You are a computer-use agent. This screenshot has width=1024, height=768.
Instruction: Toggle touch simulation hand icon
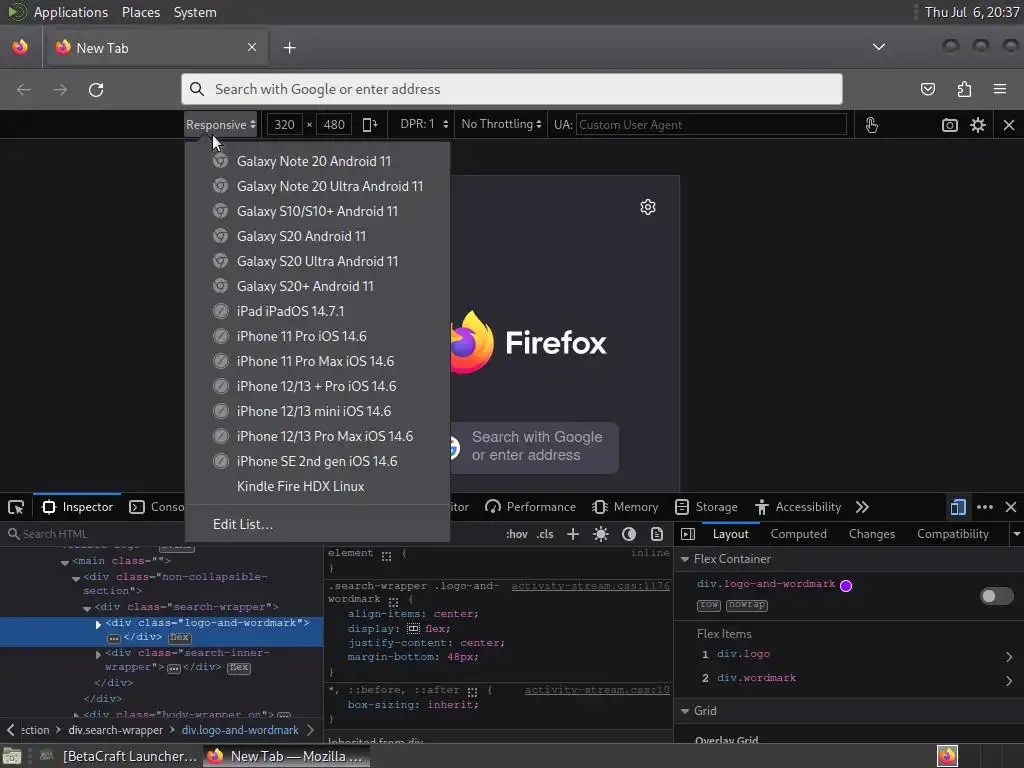pos(871,125)
